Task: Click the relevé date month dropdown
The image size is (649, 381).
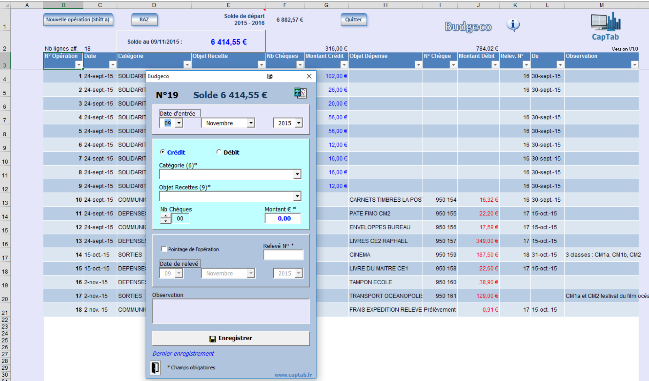Action: pyautogui.click(x=250, y=273)
